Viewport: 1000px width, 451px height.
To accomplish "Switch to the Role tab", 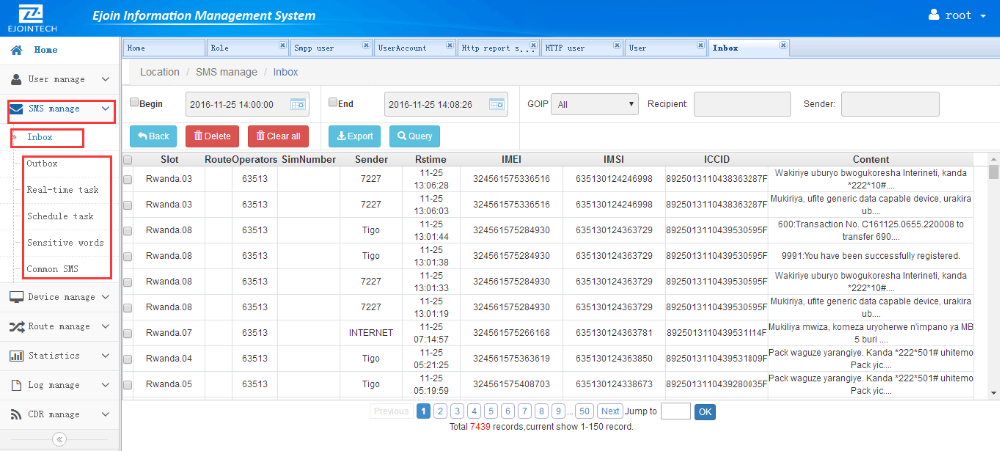I will [247, 48].
